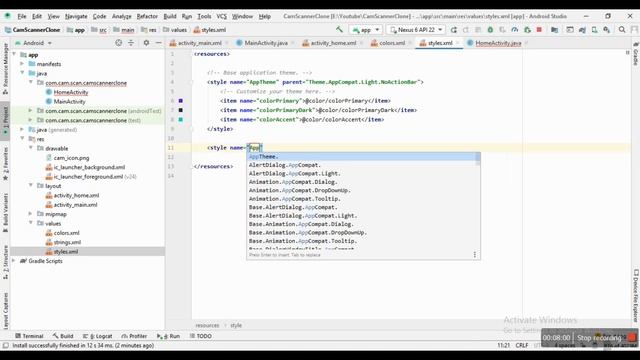Open Project panel gear settings
Screen dimensions: 640x360
tap(146, 42)
